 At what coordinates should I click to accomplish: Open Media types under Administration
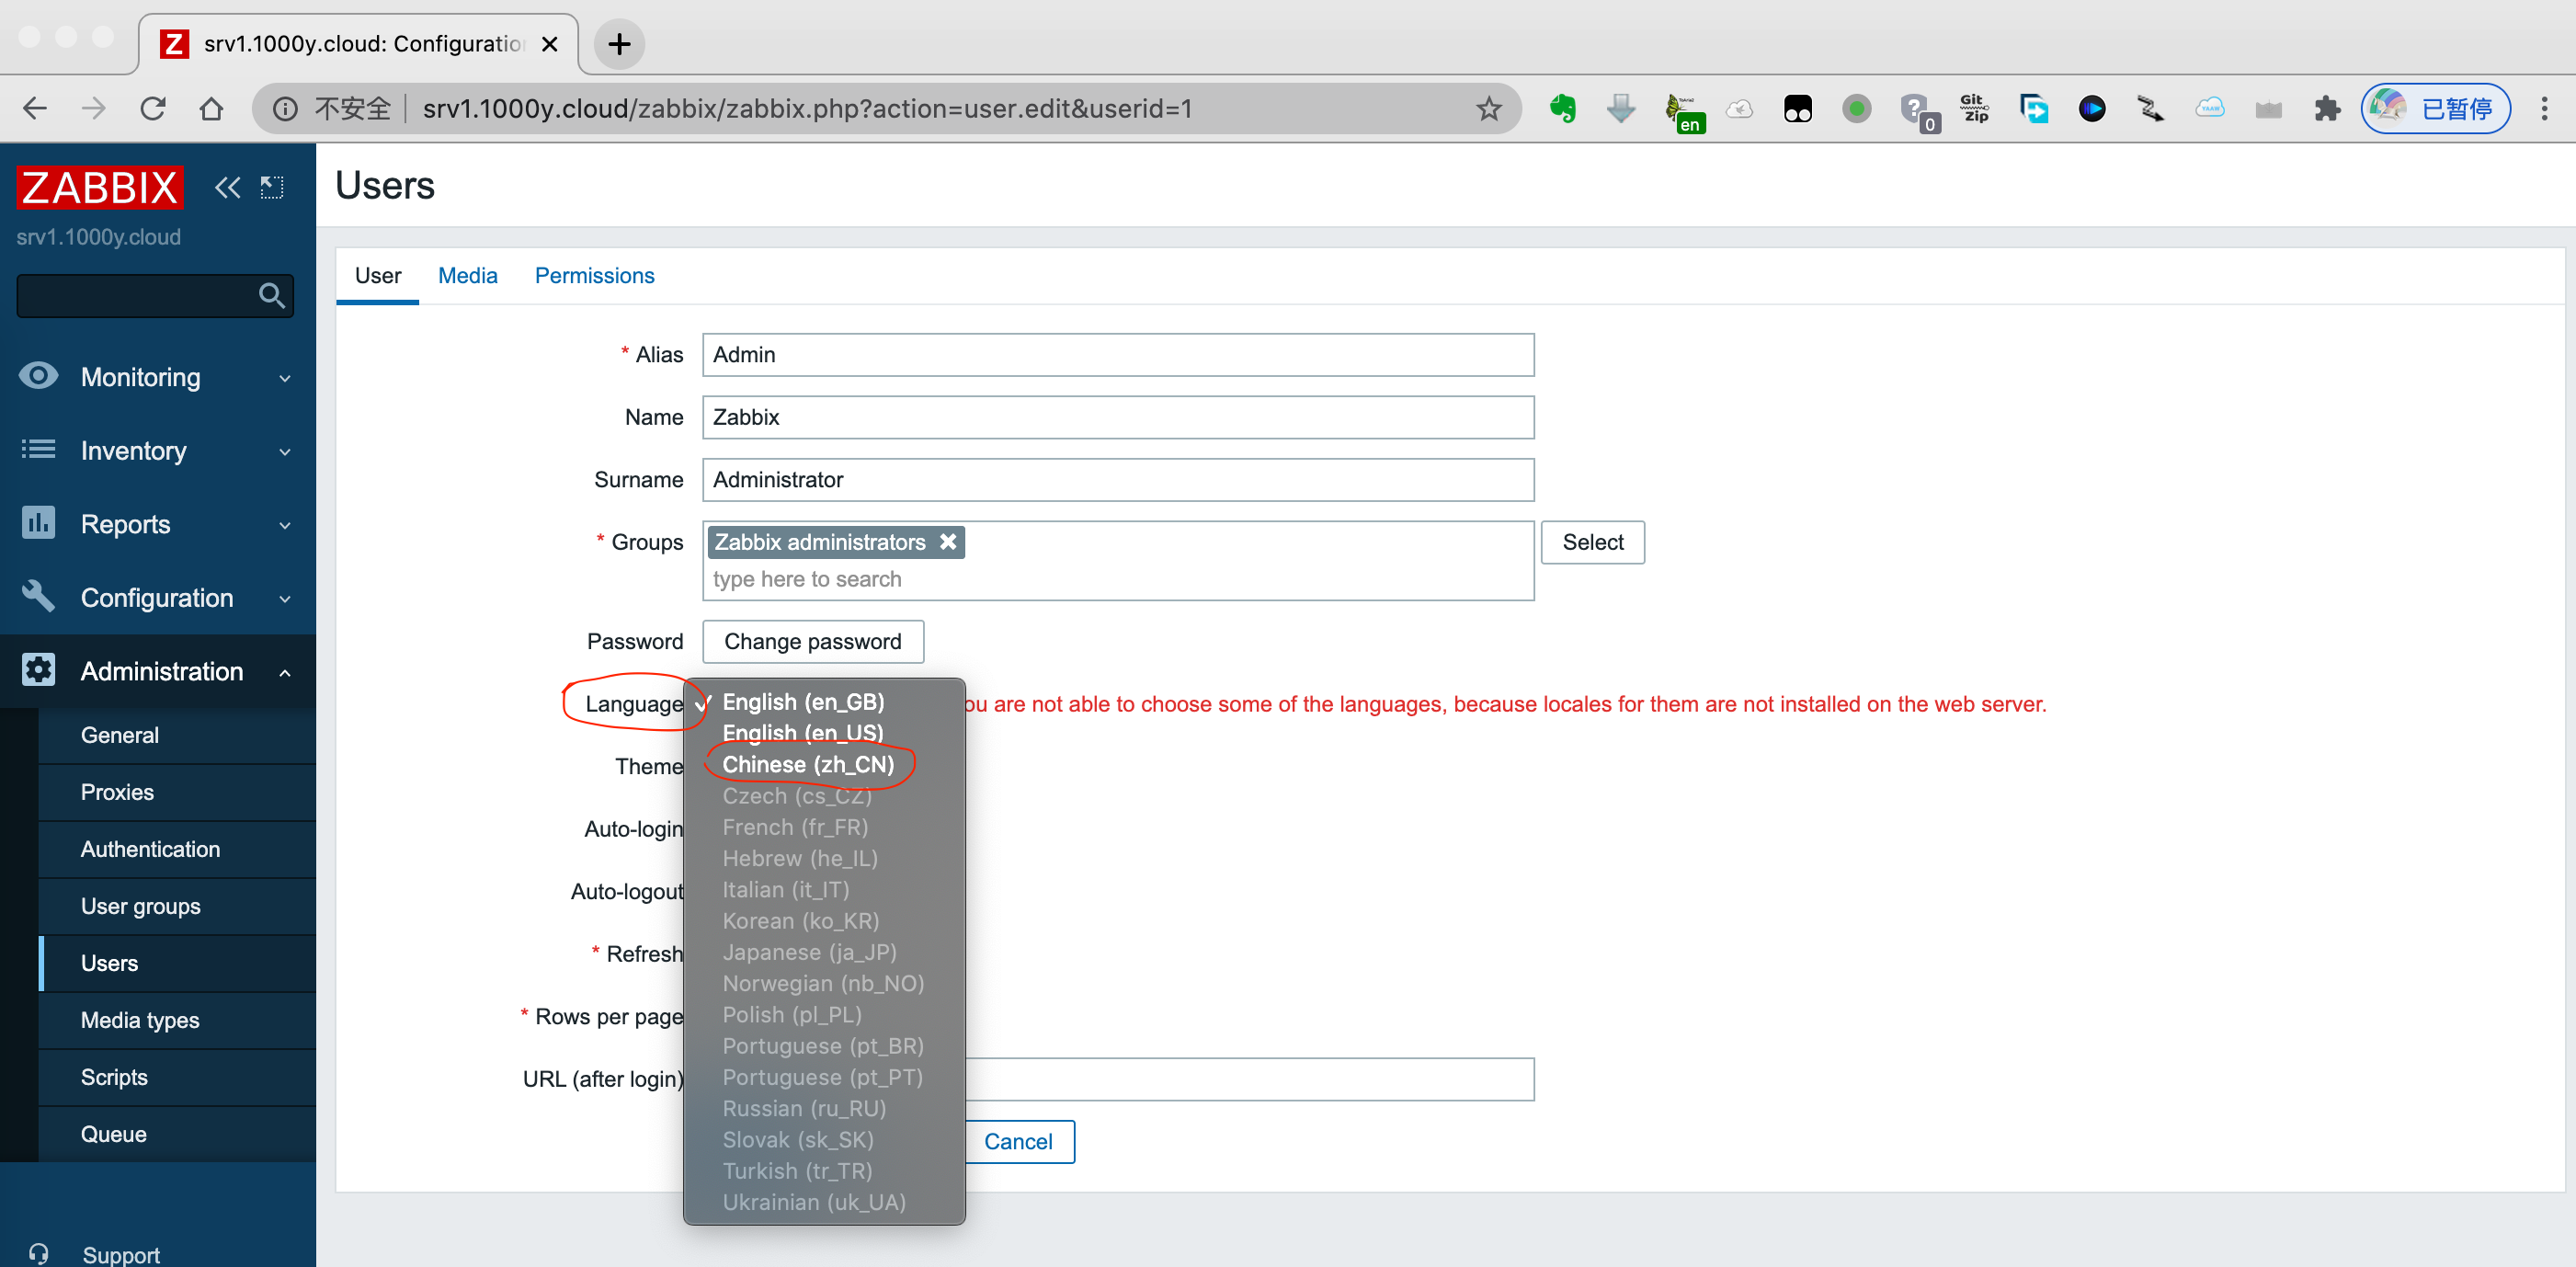tap(177, 1020)
